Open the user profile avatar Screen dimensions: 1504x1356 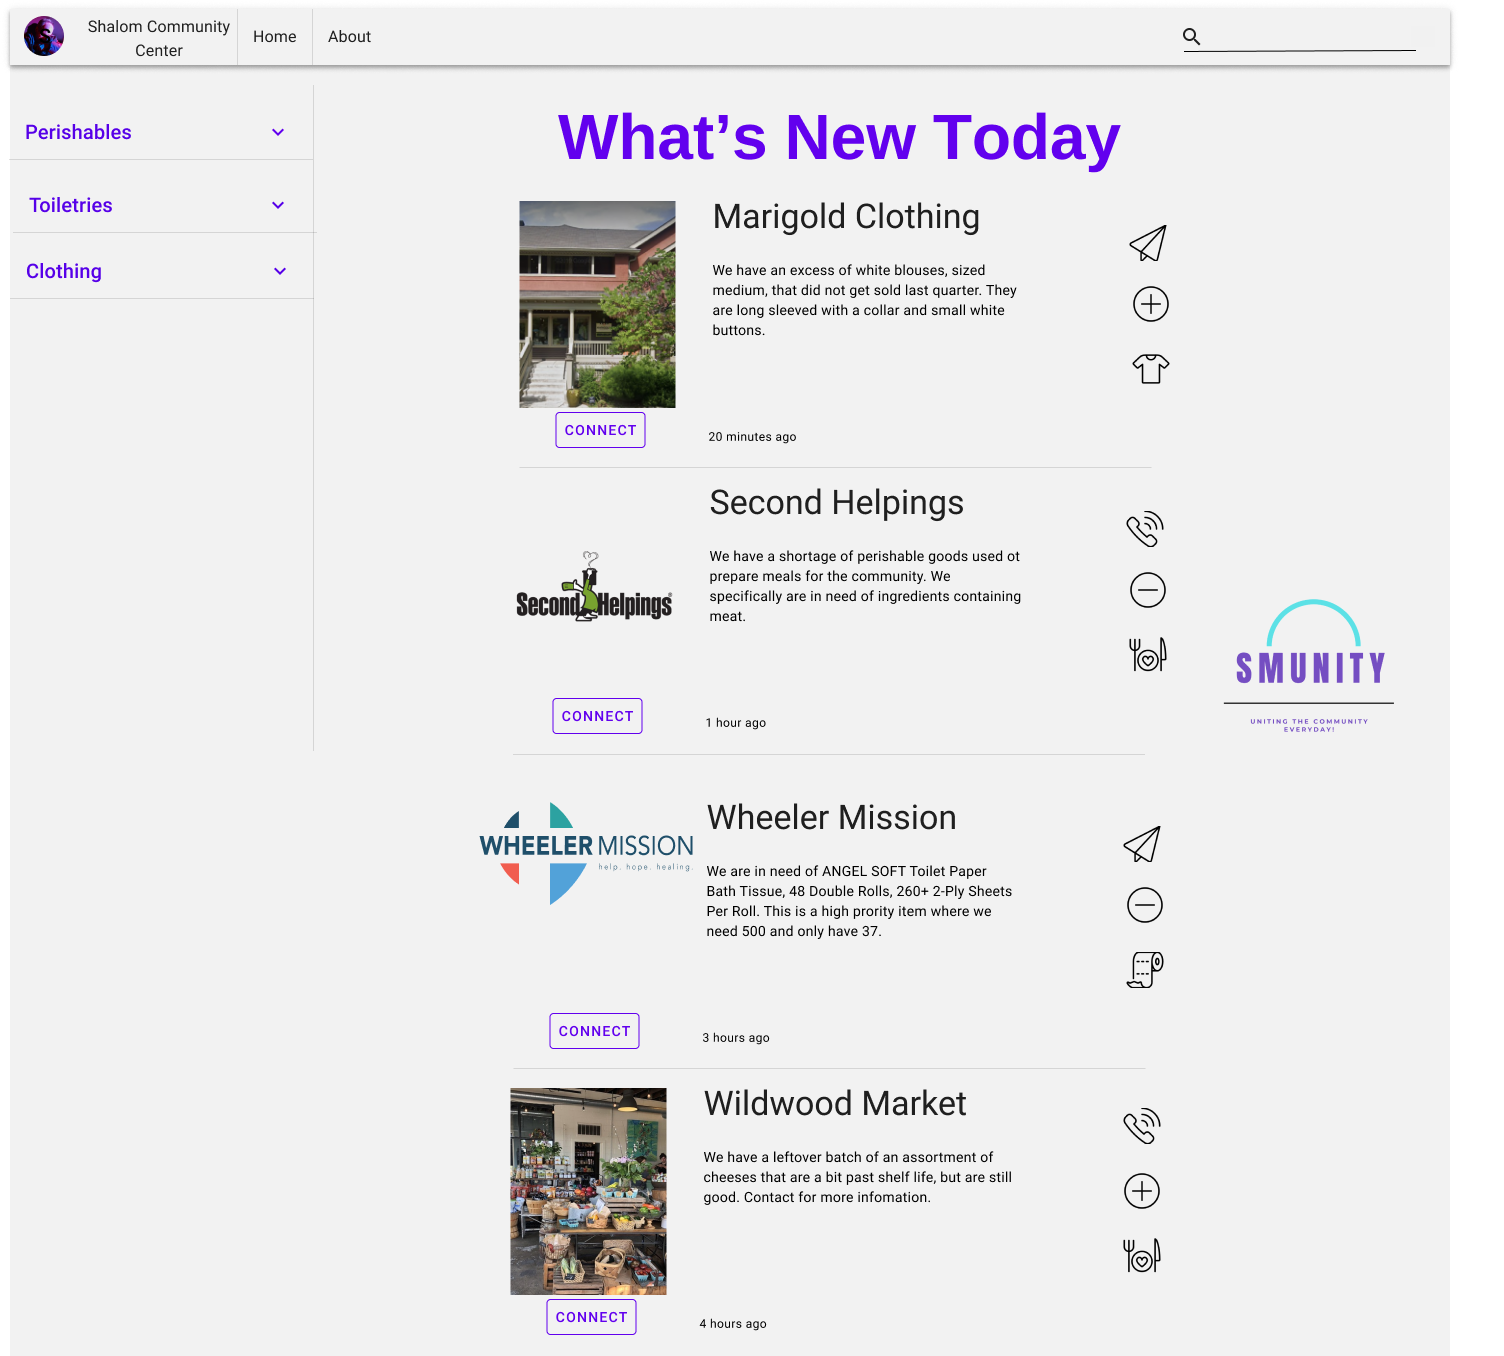(x=44, y=36)
